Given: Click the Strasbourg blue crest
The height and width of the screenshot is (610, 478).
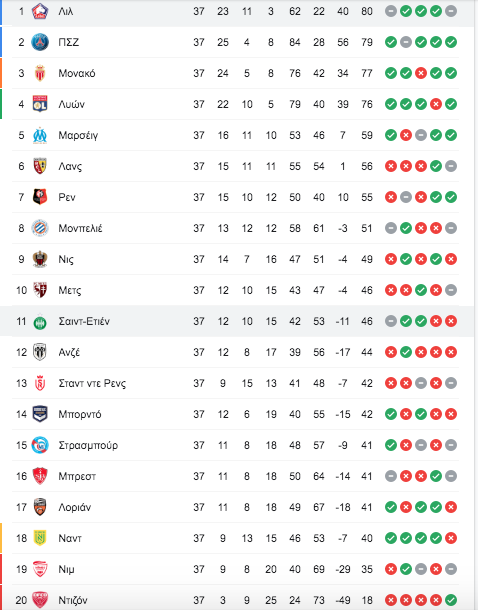Looking at the screenshot, I should click(x=40, y=445).
